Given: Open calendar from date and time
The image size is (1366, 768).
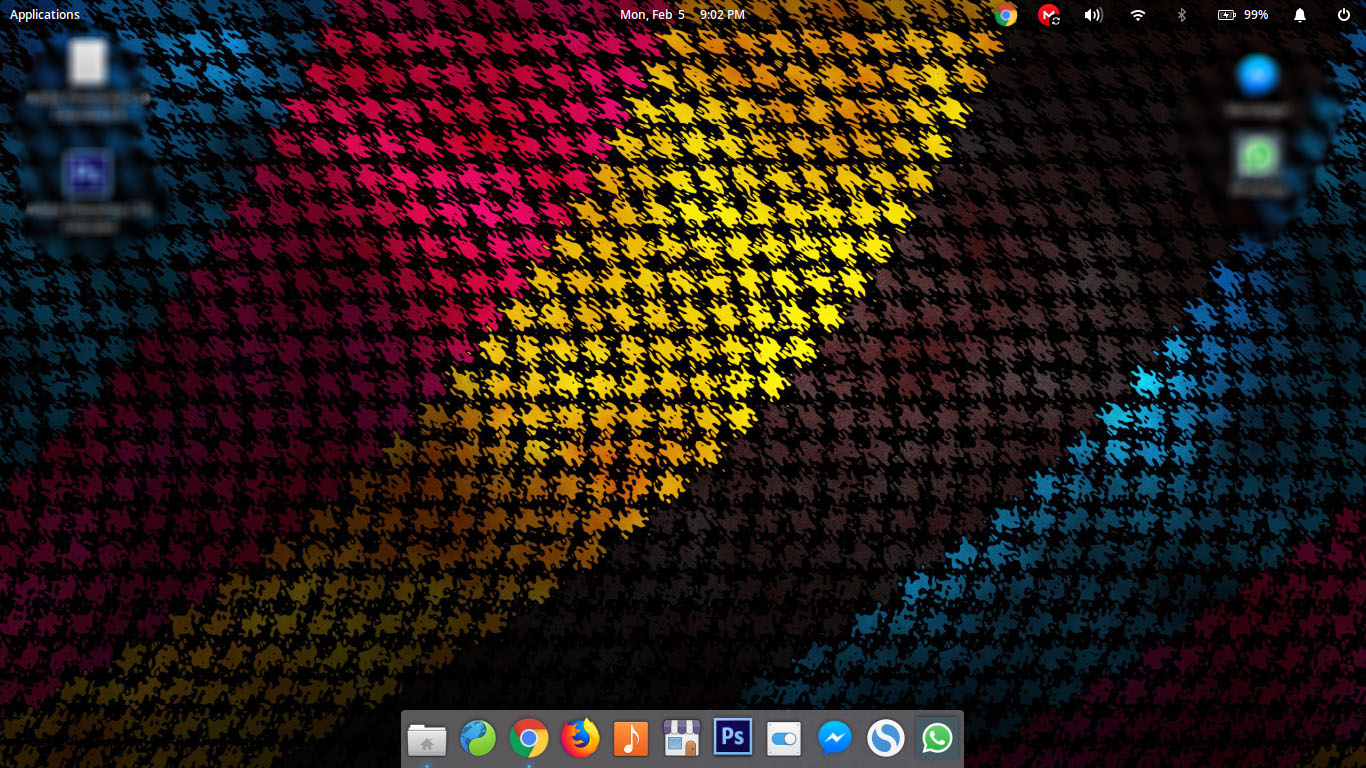Looking at the screenshot, I should pyautogui.click(x=682, y=15).
